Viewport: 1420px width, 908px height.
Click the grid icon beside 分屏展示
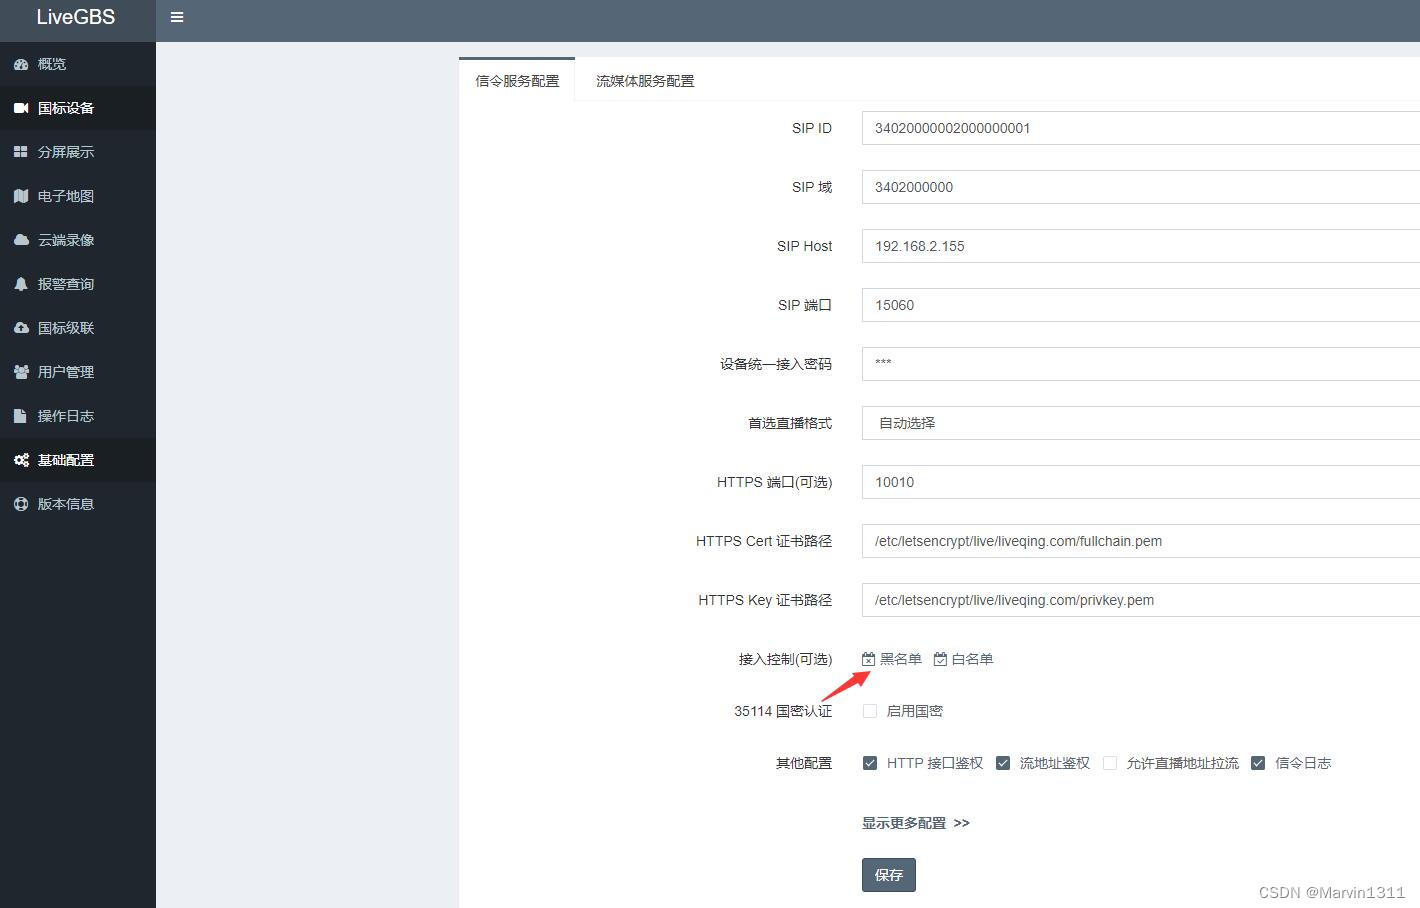click(21, 152)
